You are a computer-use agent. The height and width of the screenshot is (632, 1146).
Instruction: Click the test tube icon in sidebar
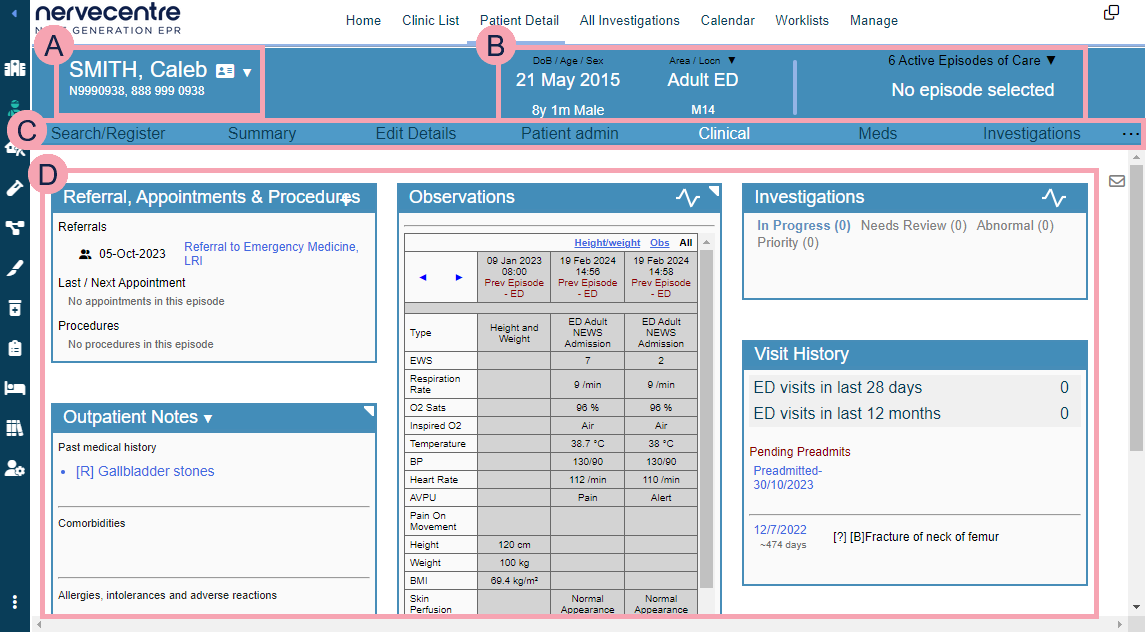(14, 187)
